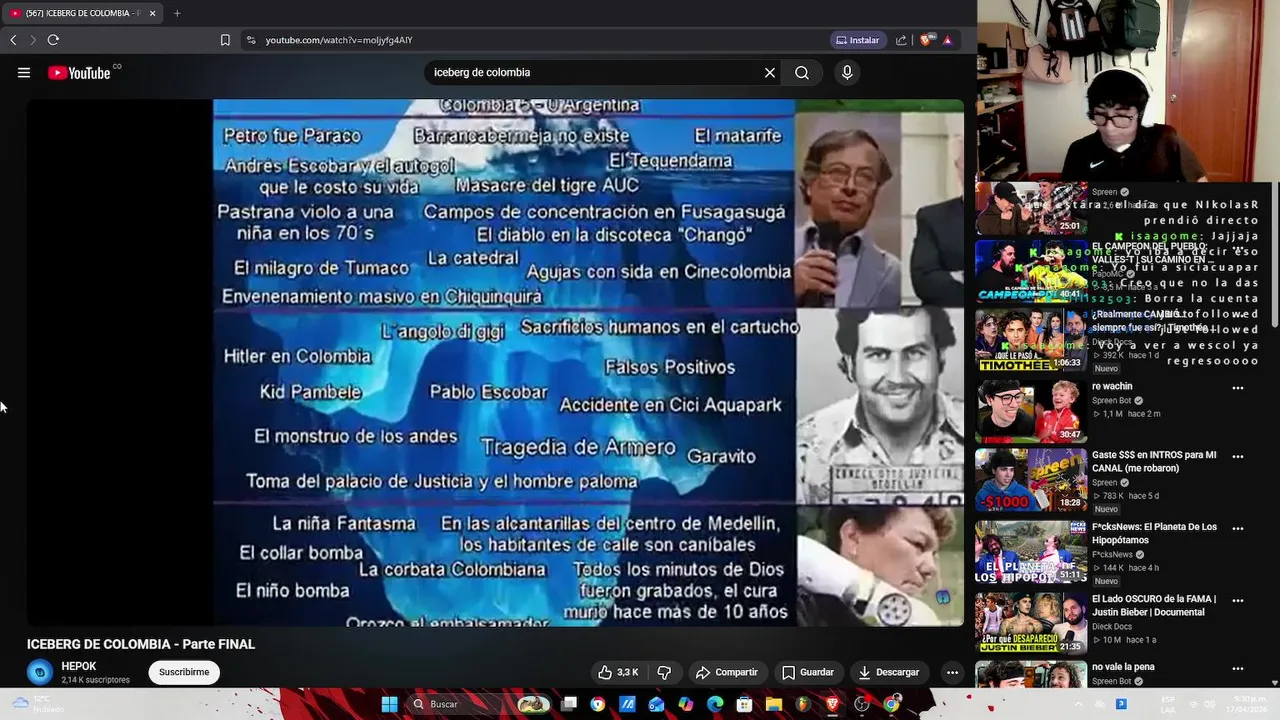
Task: Open the YouTube hamburger guide menu
Action: tap(24, 73)
